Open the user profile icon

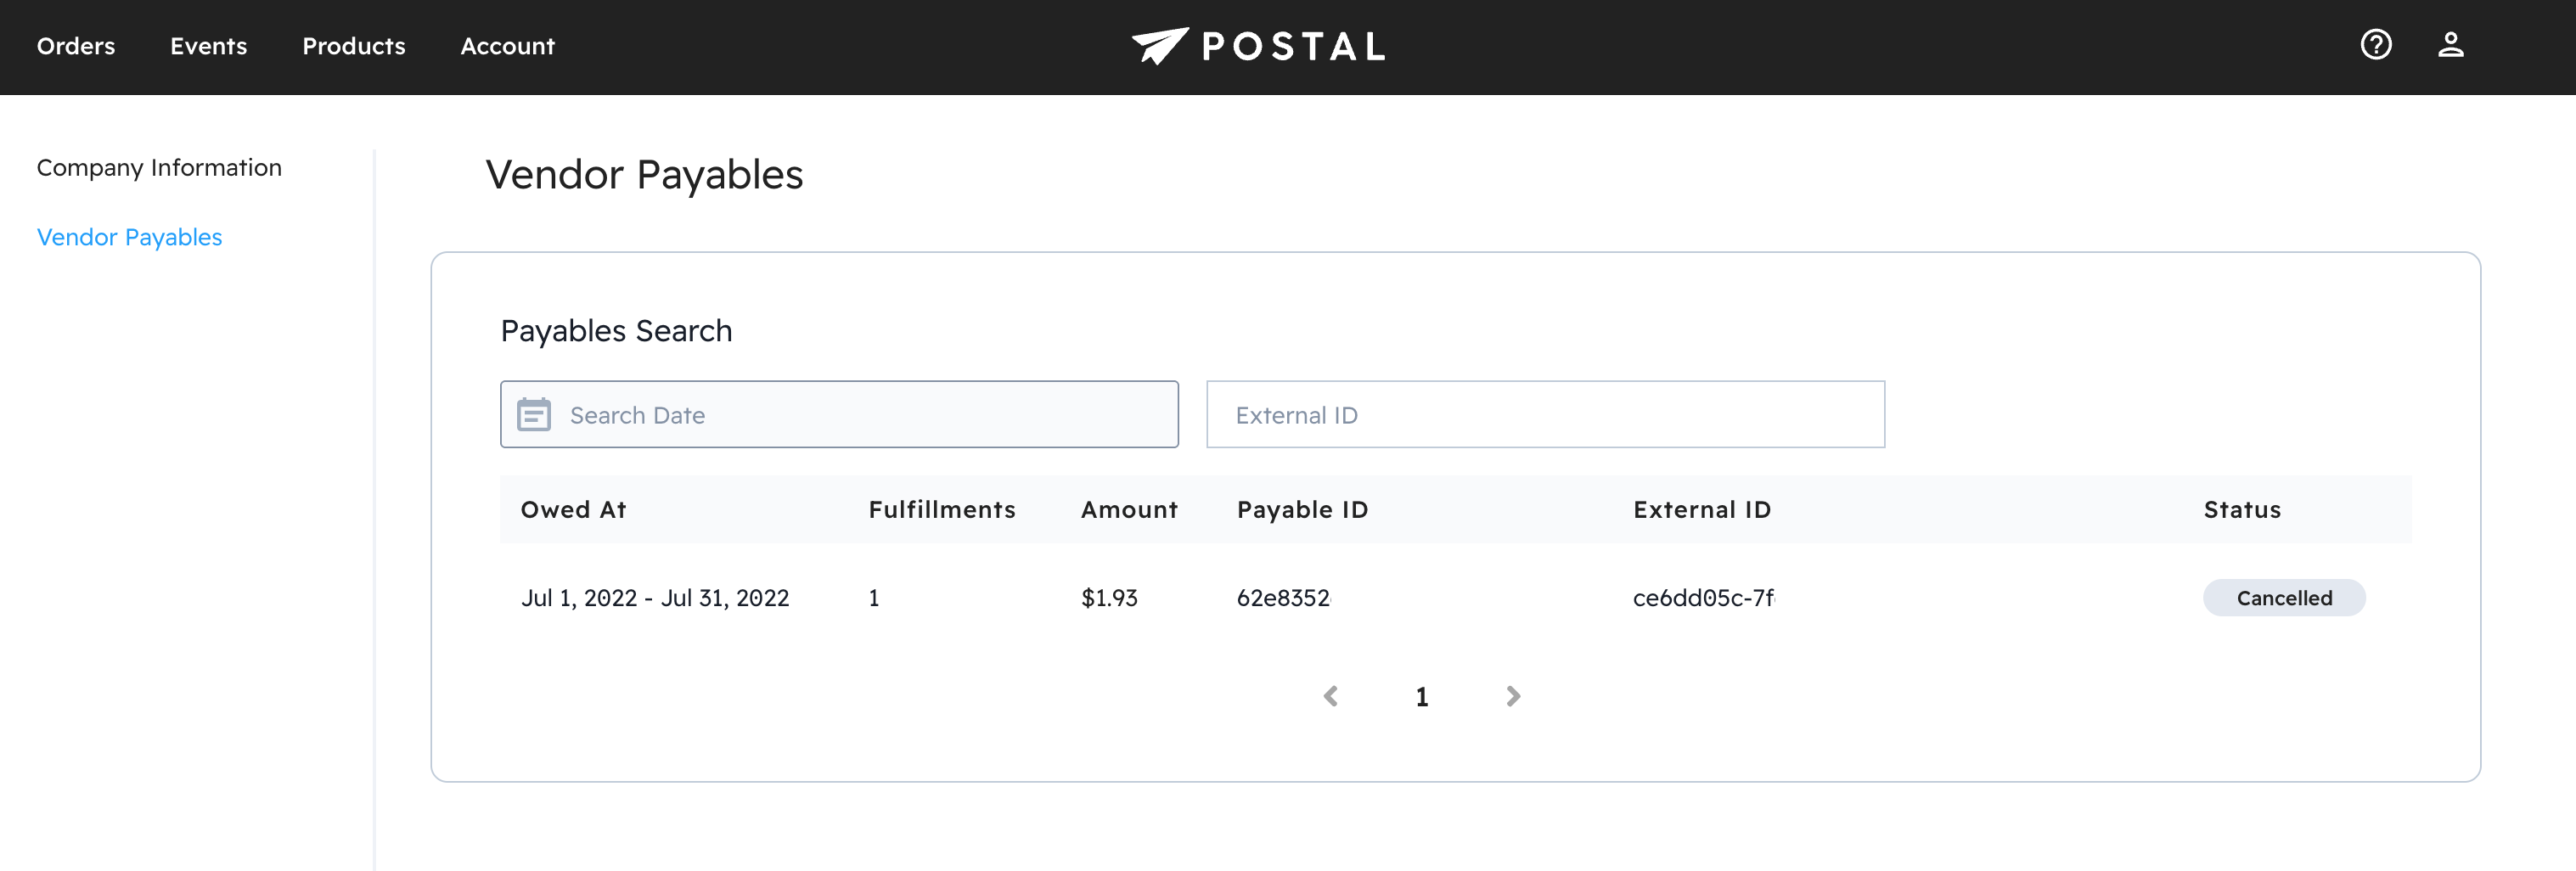pyautogui.click(x=2450, y=45)
